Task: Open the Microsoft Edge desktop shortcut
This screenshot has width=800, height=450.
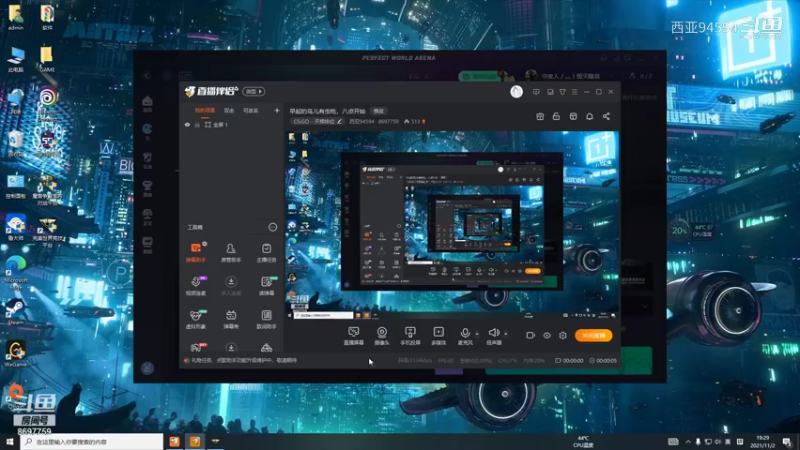Action: (x=15, y=273)
